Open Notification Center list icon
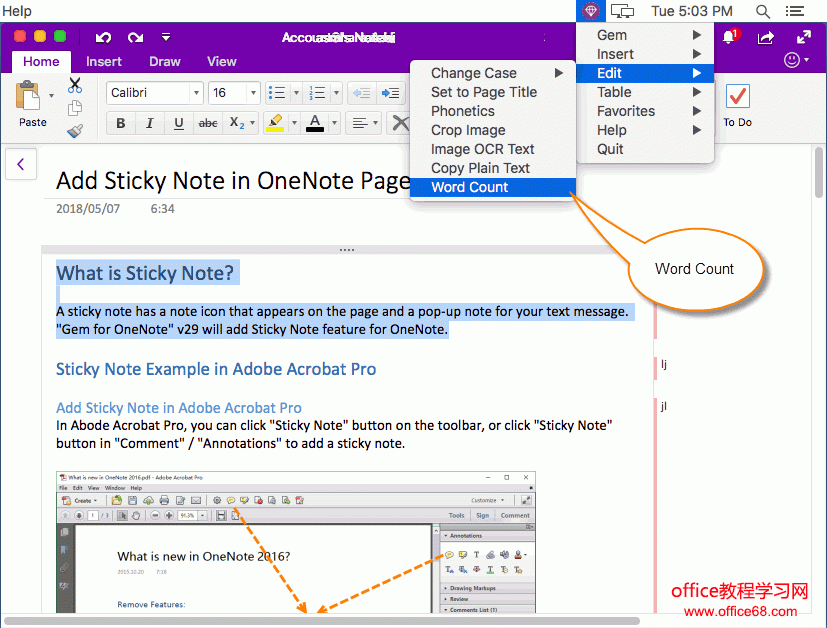Viewport: 827px width, 628px height. click(795, 11)
